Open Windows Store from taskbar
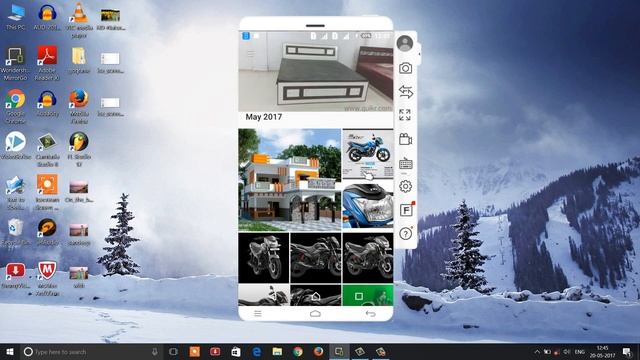The height and width of the screenshot is (360, 640). pyautogui.click(x=236, y=351)
